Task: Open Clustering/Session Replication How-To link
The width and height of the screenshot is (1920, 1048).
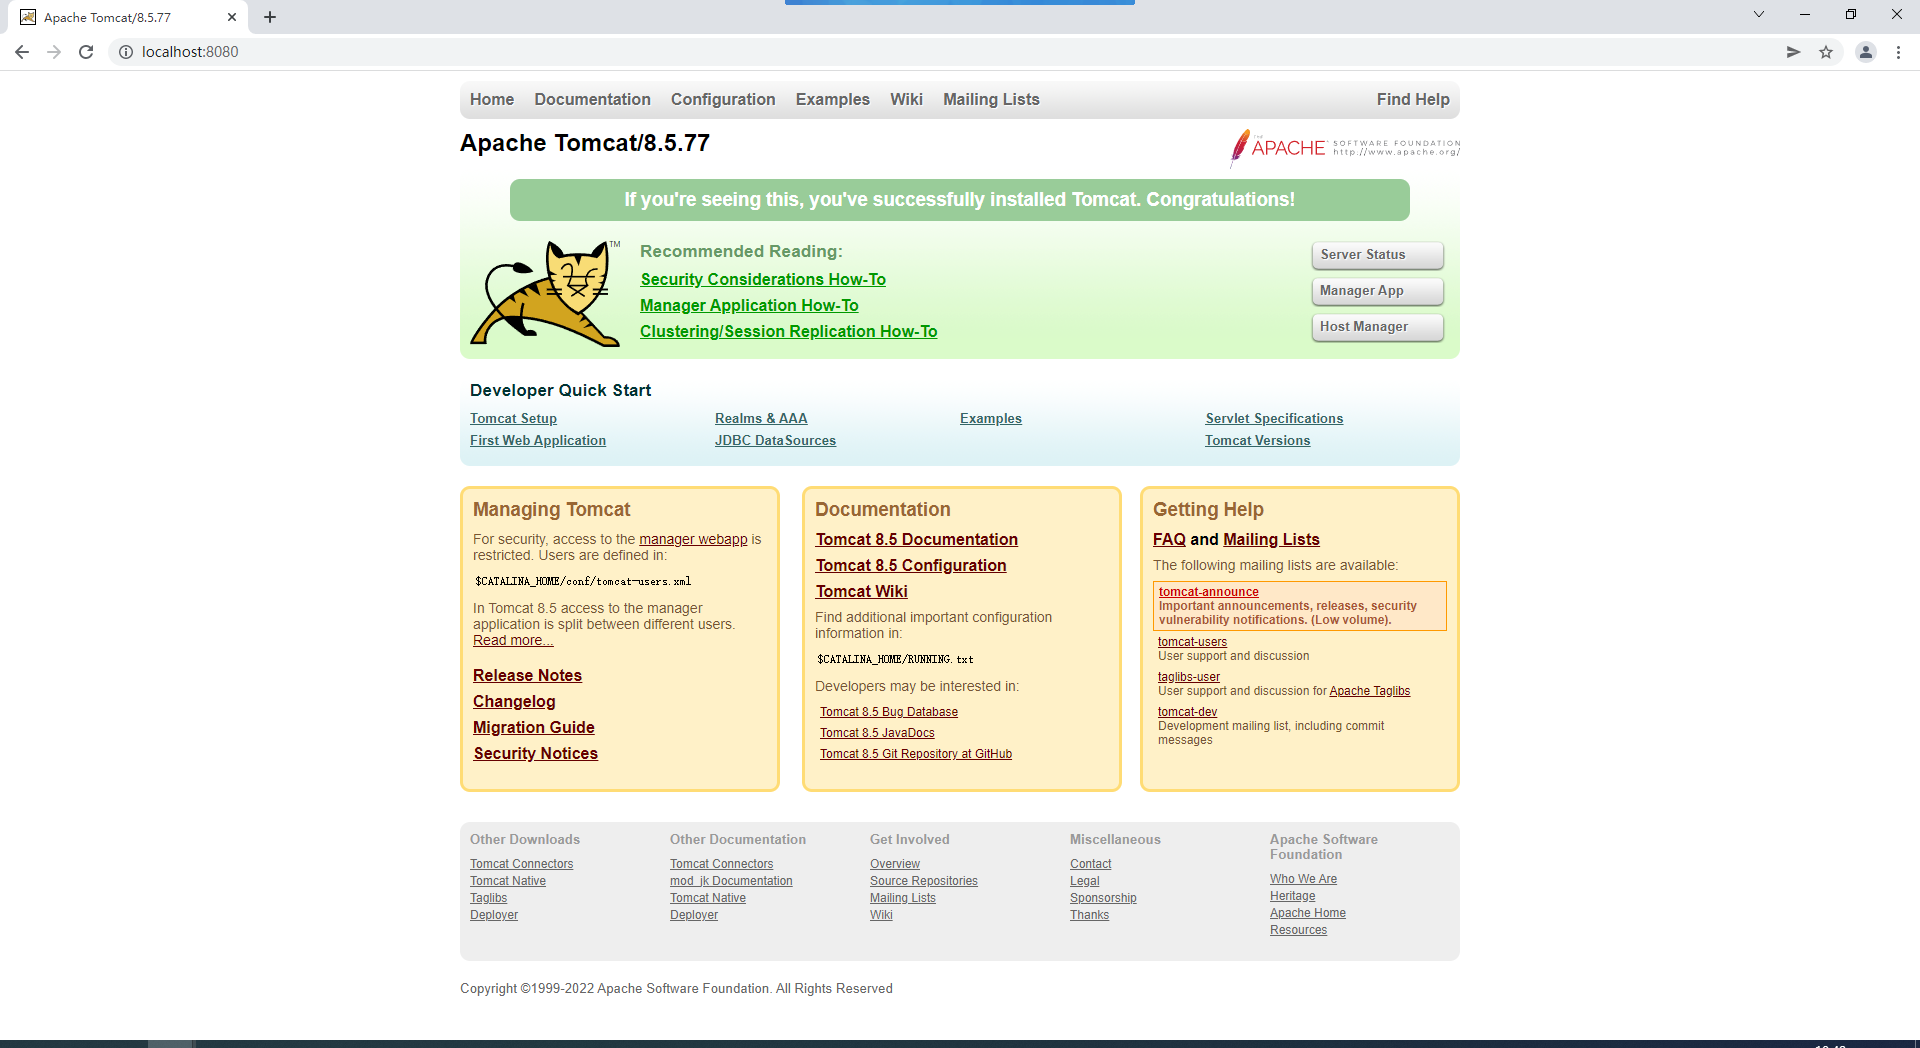Action: pos(788,332)
